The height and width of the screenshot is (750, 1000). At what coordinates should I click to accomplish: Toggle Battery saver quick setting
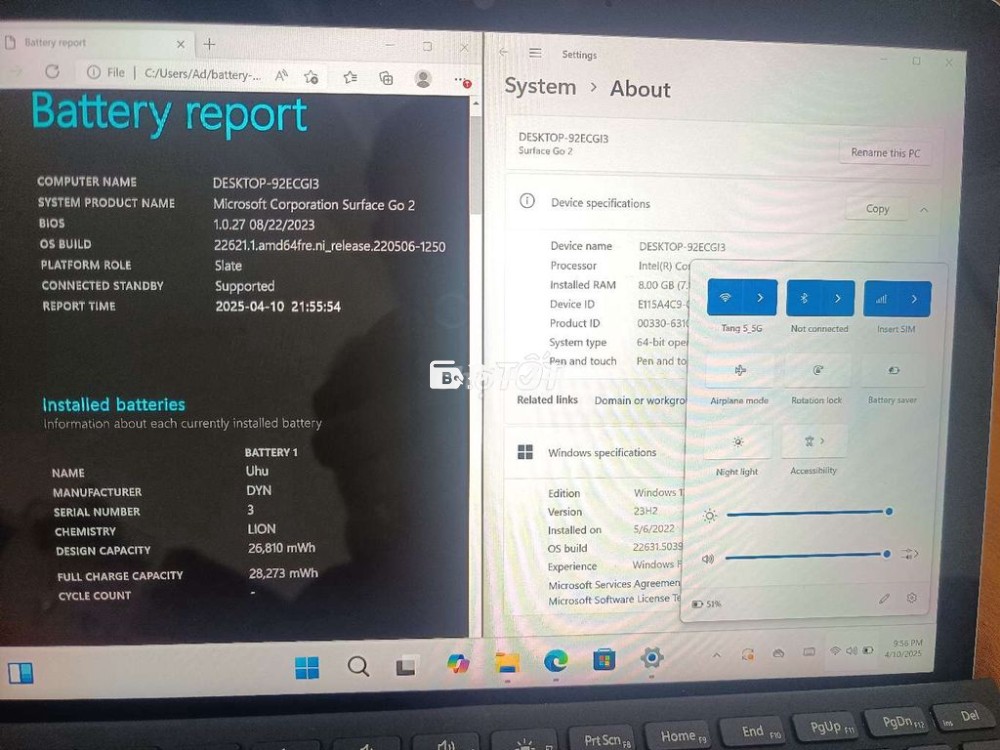tap(893, 371)
